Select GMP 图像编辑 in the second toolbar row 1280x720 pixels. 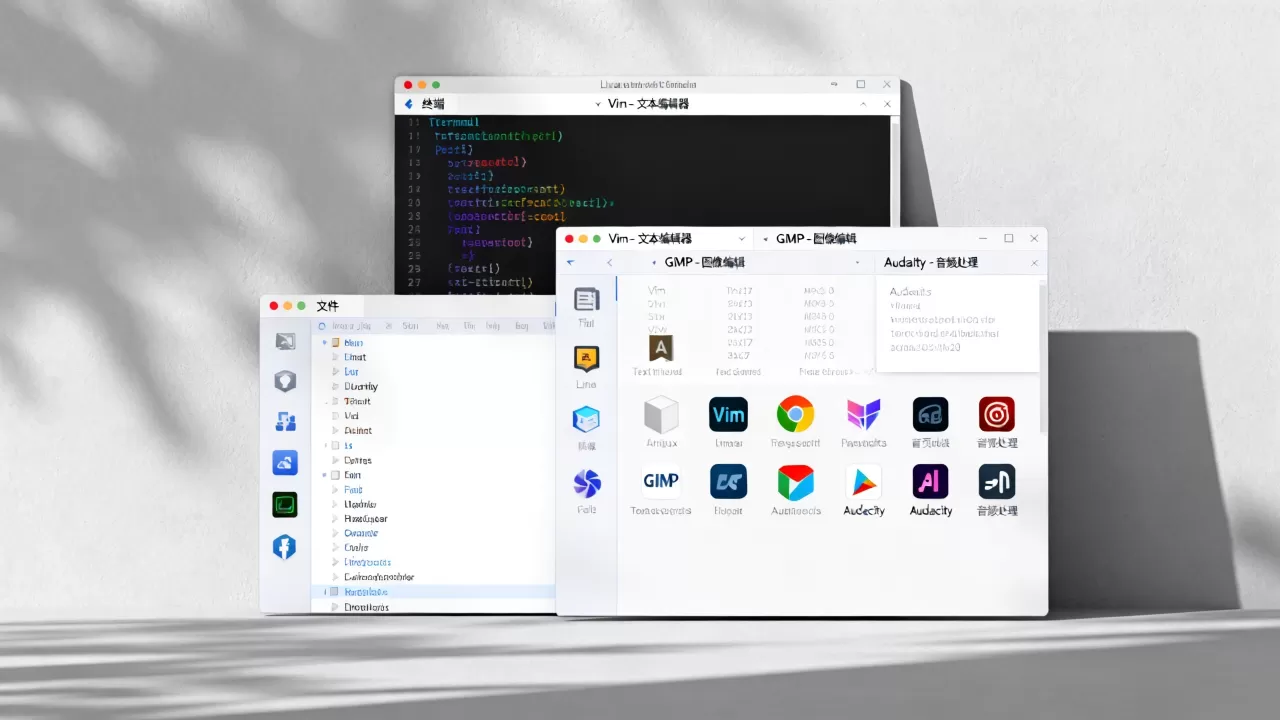[704, 262]
